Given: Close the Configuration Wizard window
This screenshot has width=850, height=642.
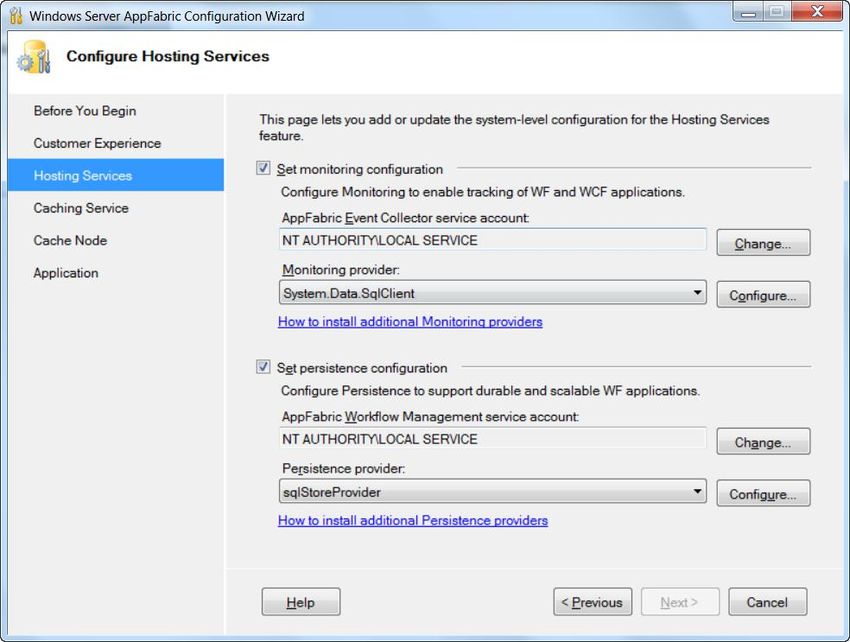Looking at the screenshot, I should [x=816, y=12].
